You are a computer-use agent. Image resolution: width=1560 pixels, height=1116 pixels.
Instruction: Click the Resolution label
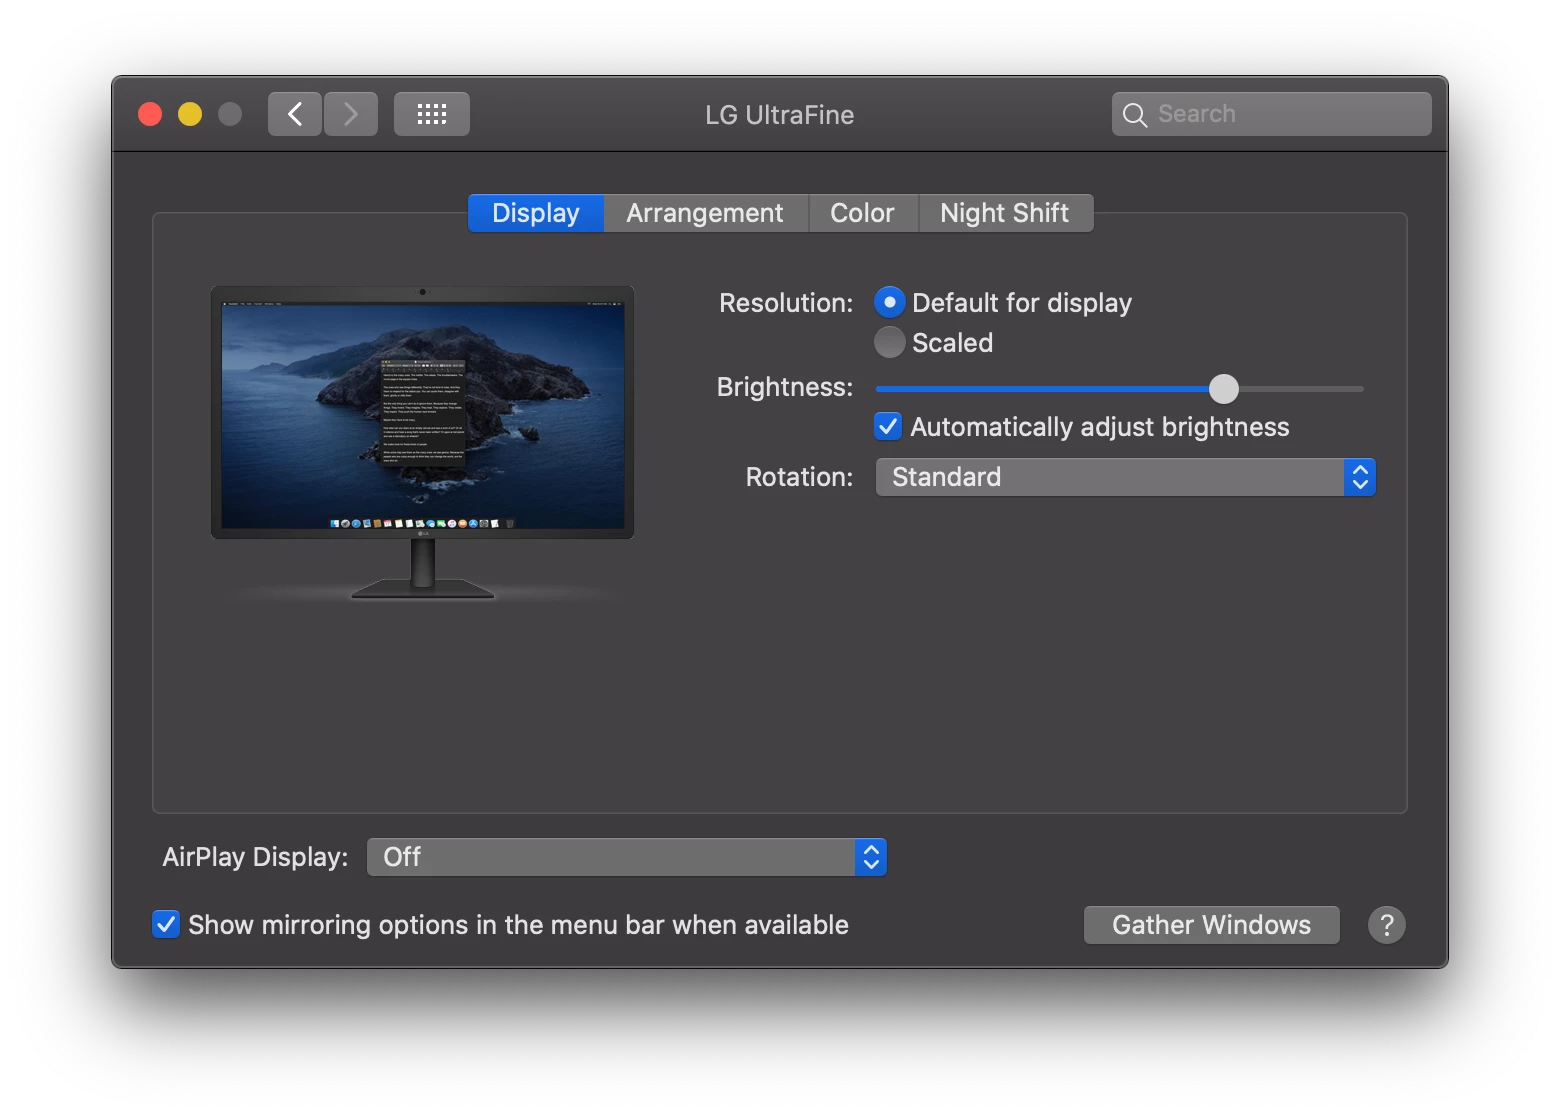tap(786, 303)
